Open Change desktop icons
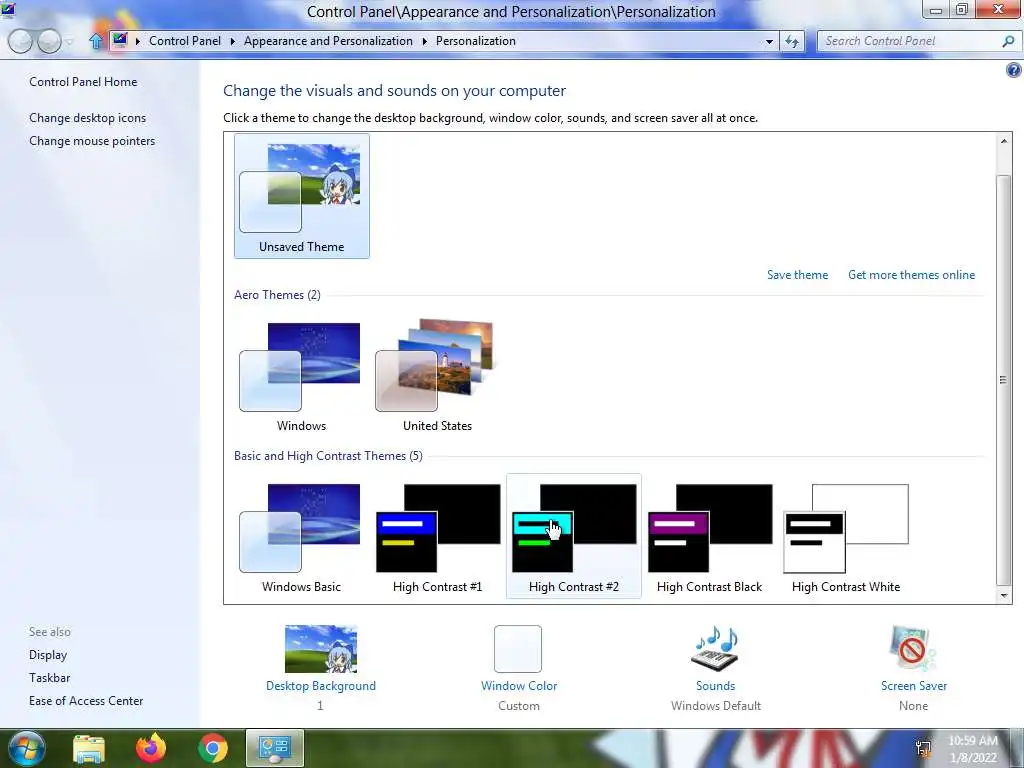 pyautogui.click(x=88, y=118)
